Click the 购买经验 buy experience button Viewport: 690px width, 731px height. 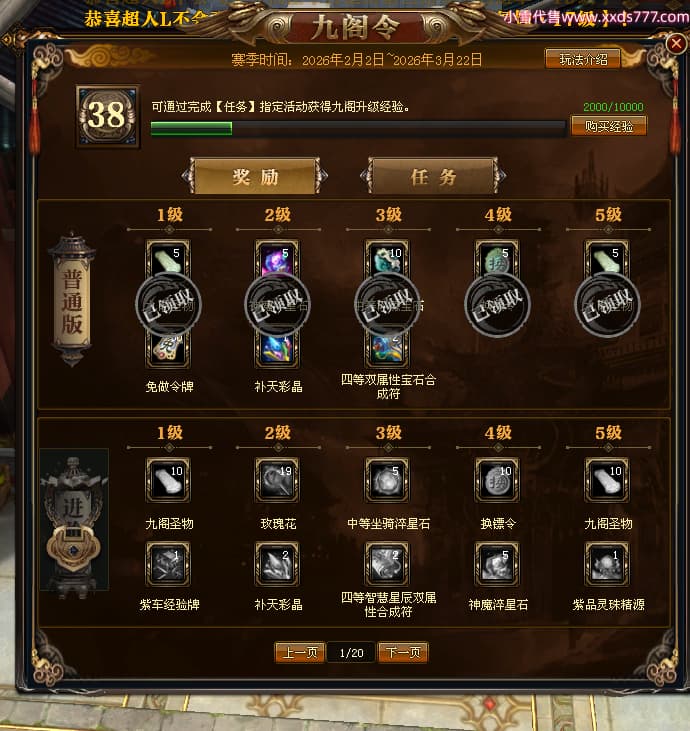point(609,126)
